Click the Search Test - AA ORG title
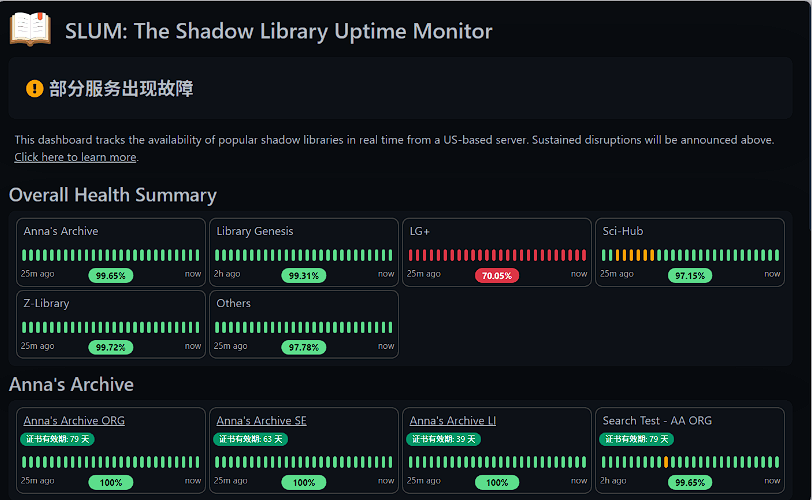This screenshot has height=500, width=812. (x=657, y=420)
